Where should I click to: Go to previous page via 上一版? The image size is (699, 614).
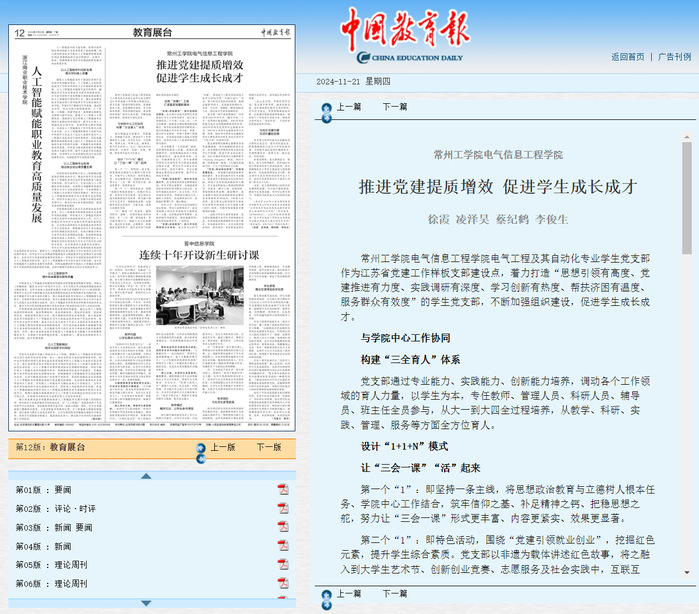point(222,447)
